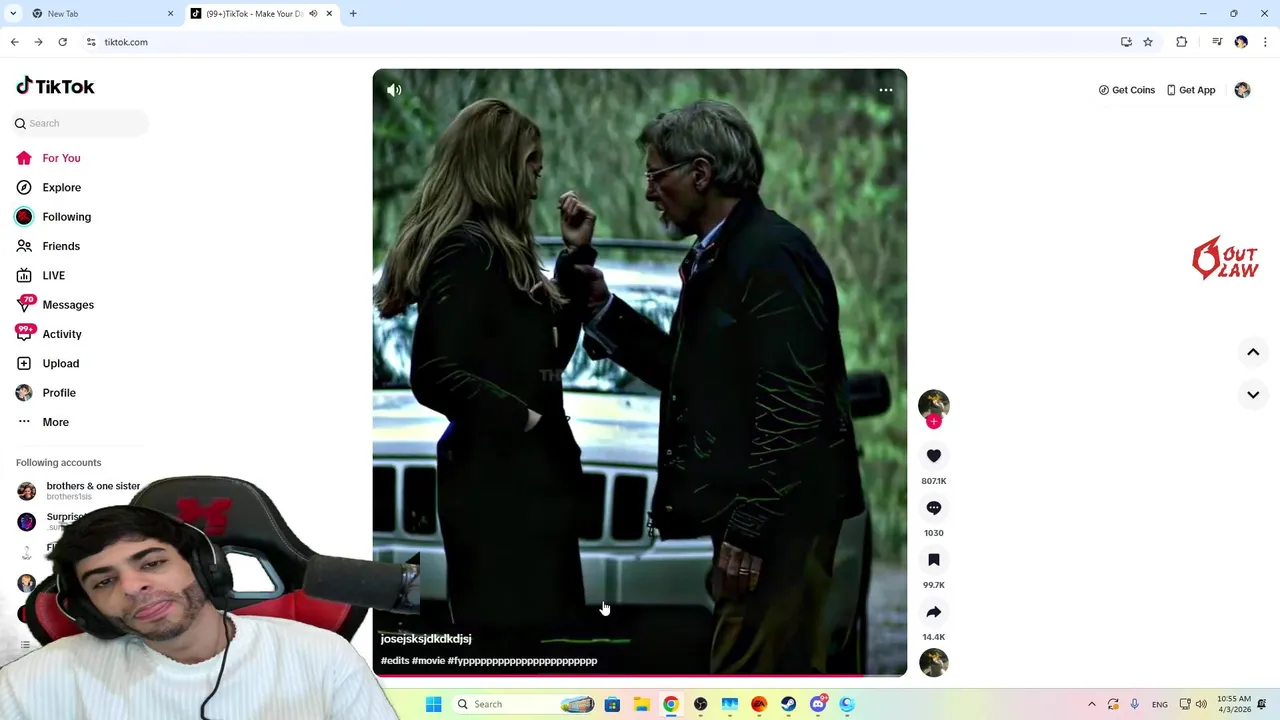The height and width of the screenshot is (720, 1280).
Task: Open the Windows Start menu
Action: [x=433, y=704]
